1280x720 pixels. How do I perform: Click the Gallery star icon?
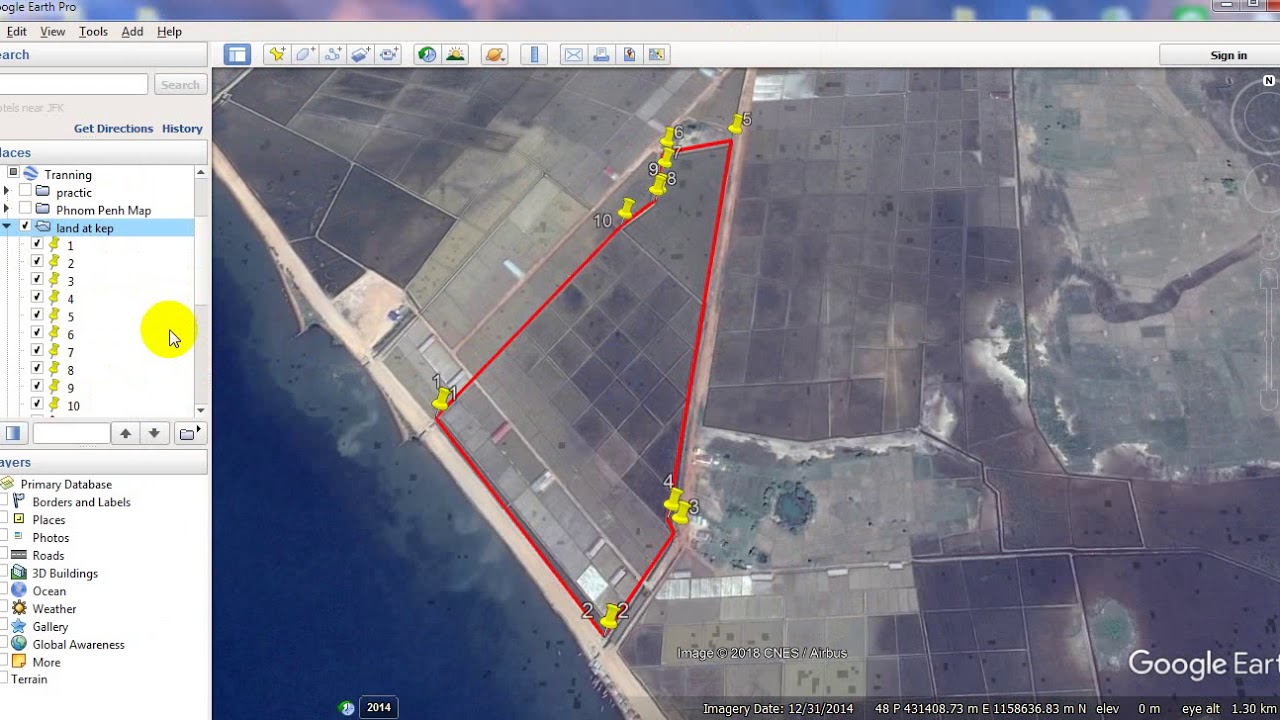pyautogui.click(x=19, y=626)
